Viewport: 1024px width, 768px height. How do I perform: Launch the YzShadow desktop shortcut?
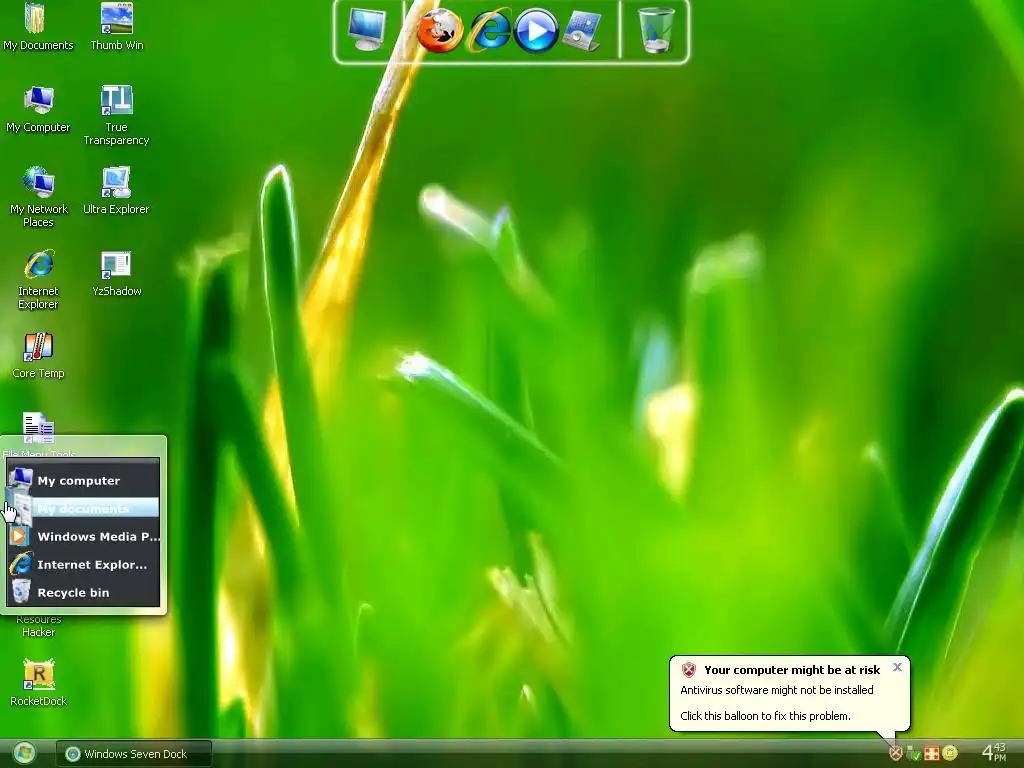click(116, 272)
